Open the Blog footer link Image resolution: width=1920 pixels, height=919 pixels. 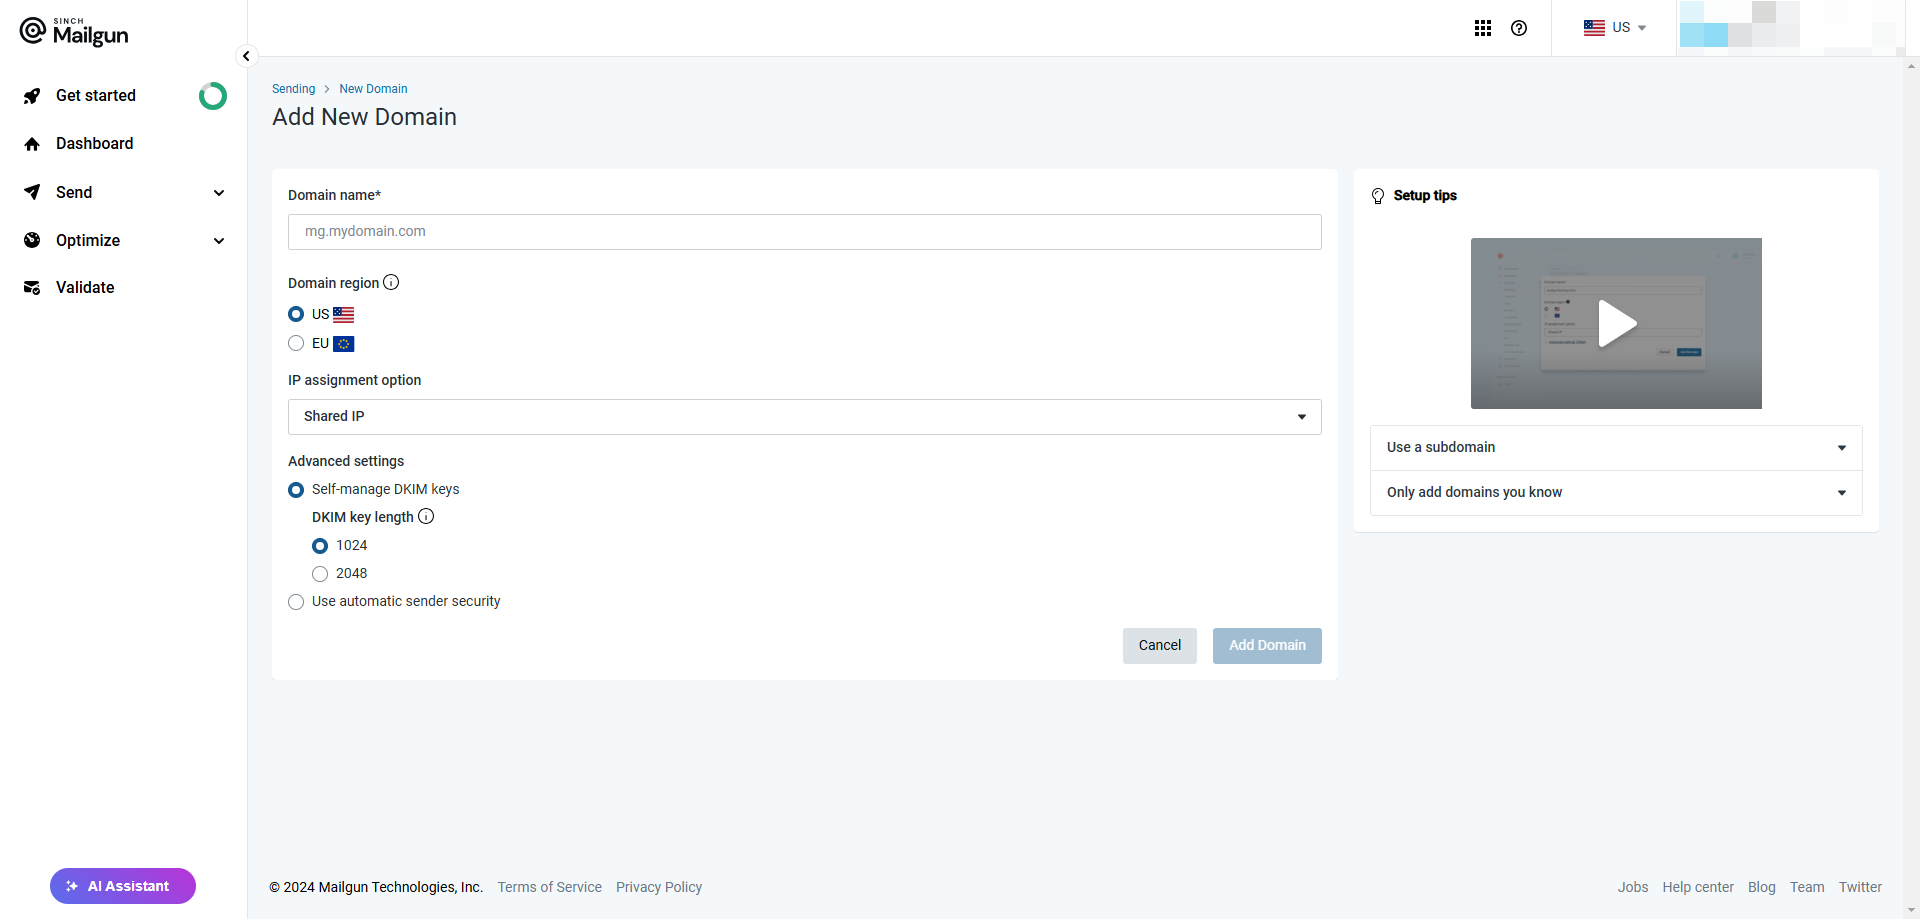coord(1762,887)
